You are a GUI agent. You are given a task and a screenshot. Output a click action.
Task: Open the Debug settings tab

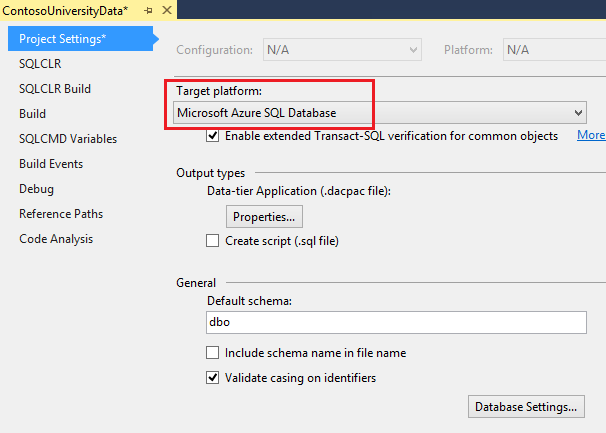(x=36, y=189)
